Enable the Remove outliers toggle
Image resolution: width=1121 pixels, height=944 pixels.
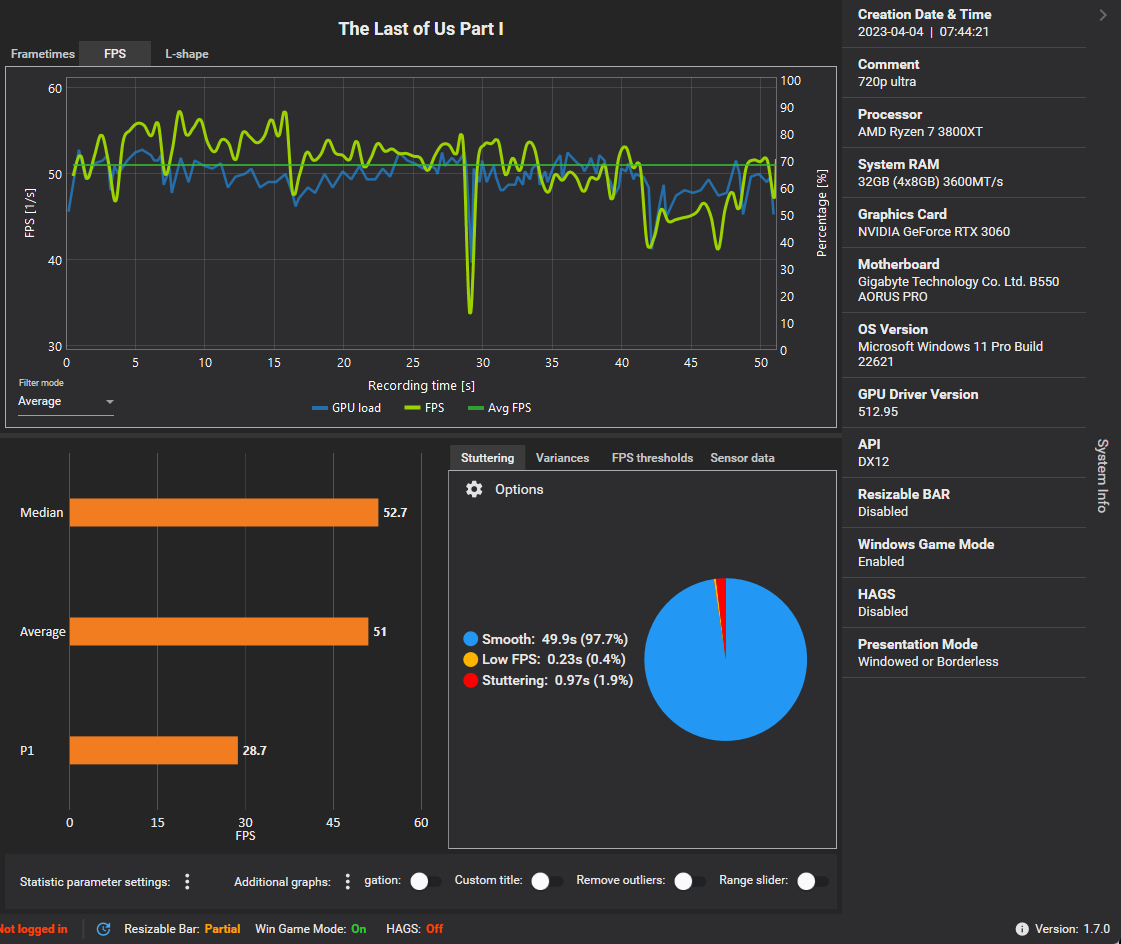690,881
